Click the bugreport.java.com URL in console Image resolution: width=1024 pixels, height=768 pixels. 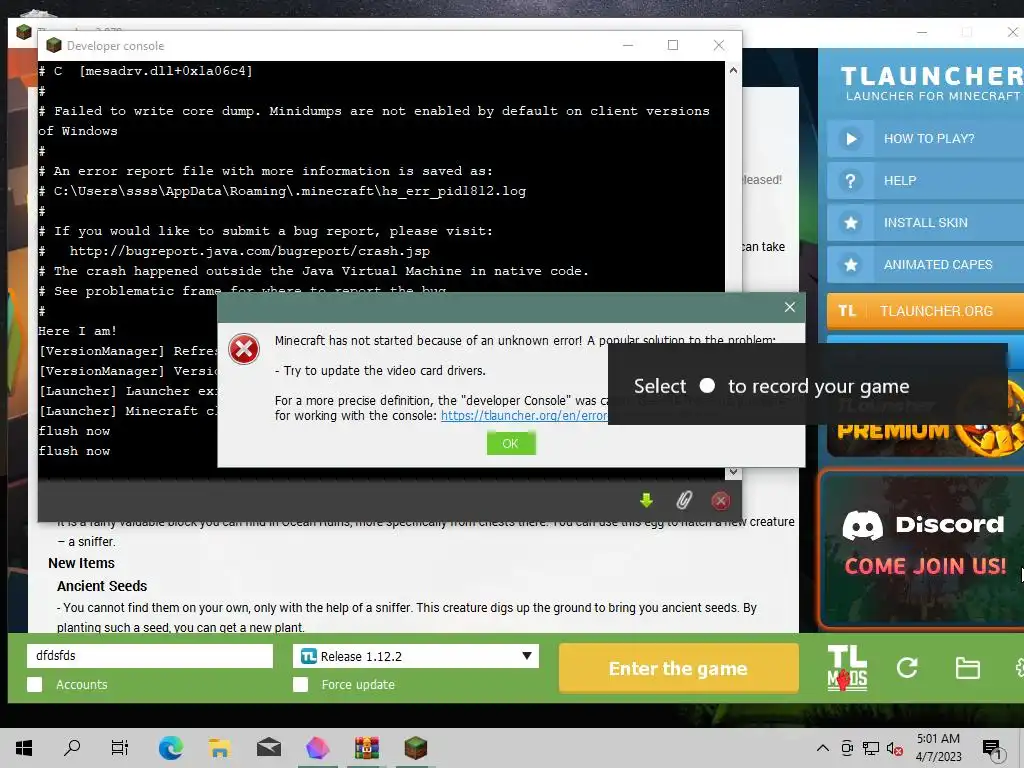tap(249, 251)
